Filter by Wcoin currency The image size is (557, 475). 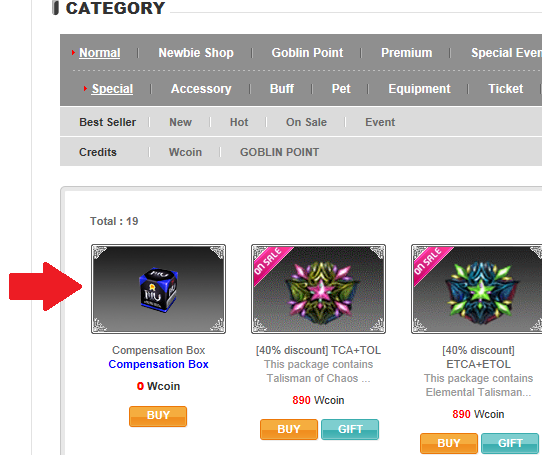tap(185, 152)
